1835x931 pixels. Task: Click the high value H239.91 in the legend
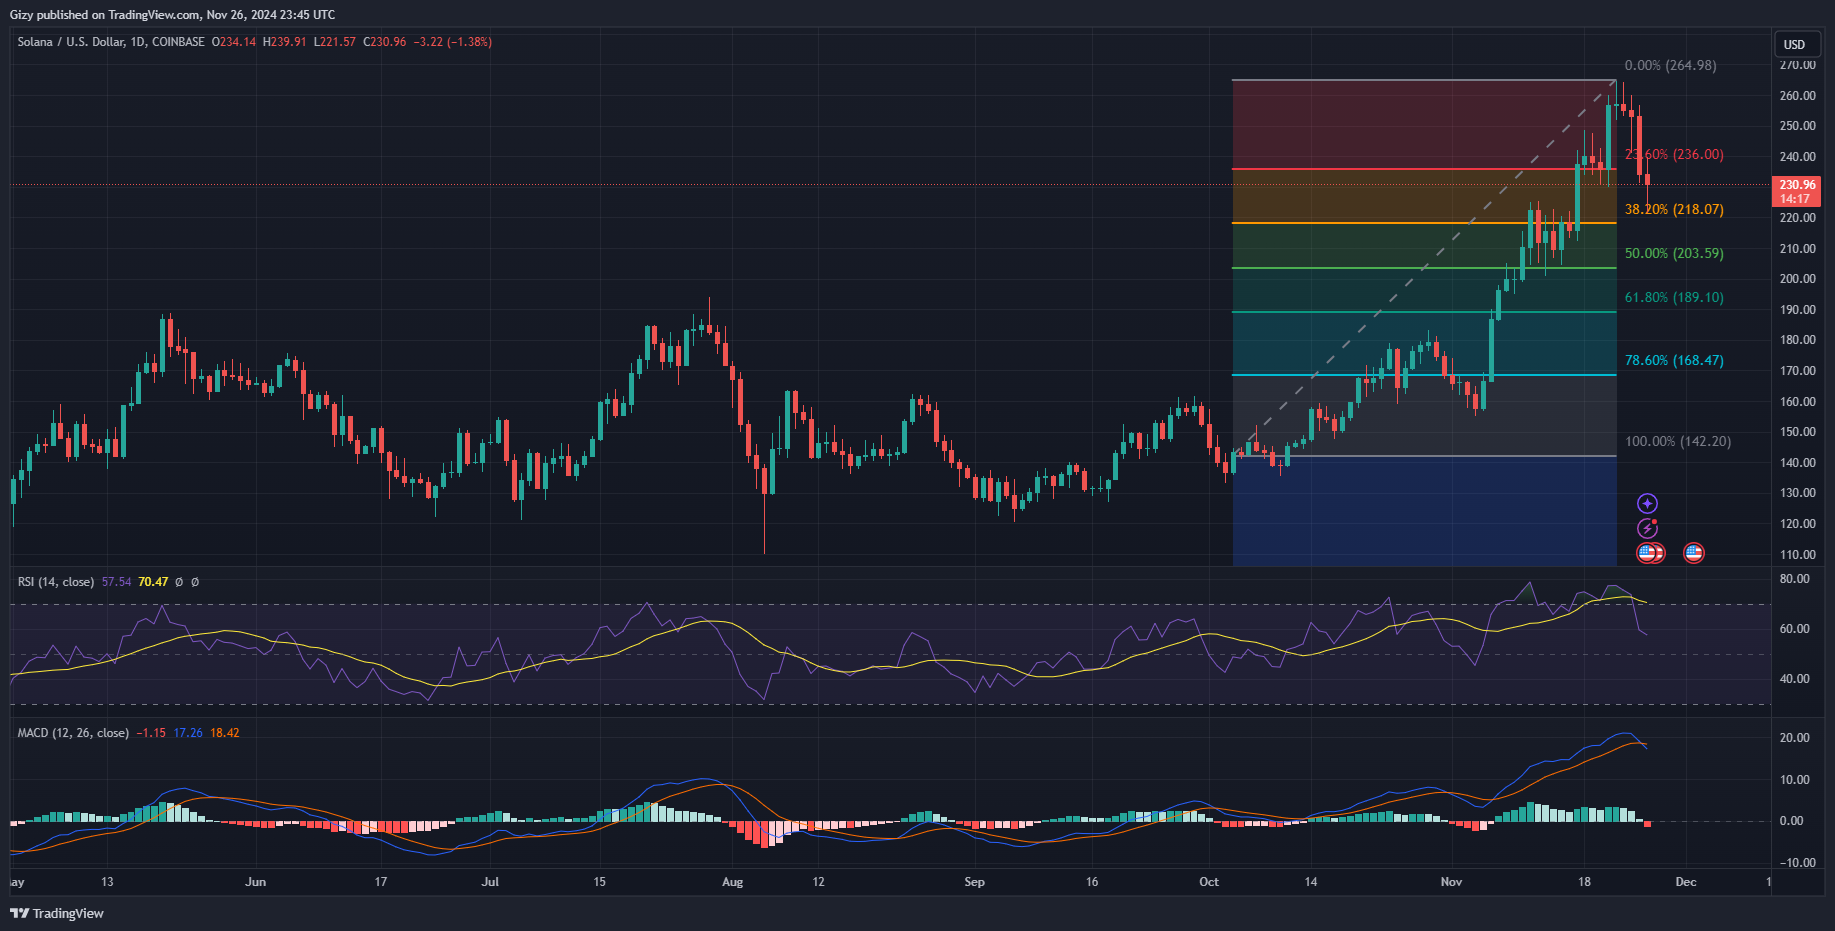(x=284, y=42)
